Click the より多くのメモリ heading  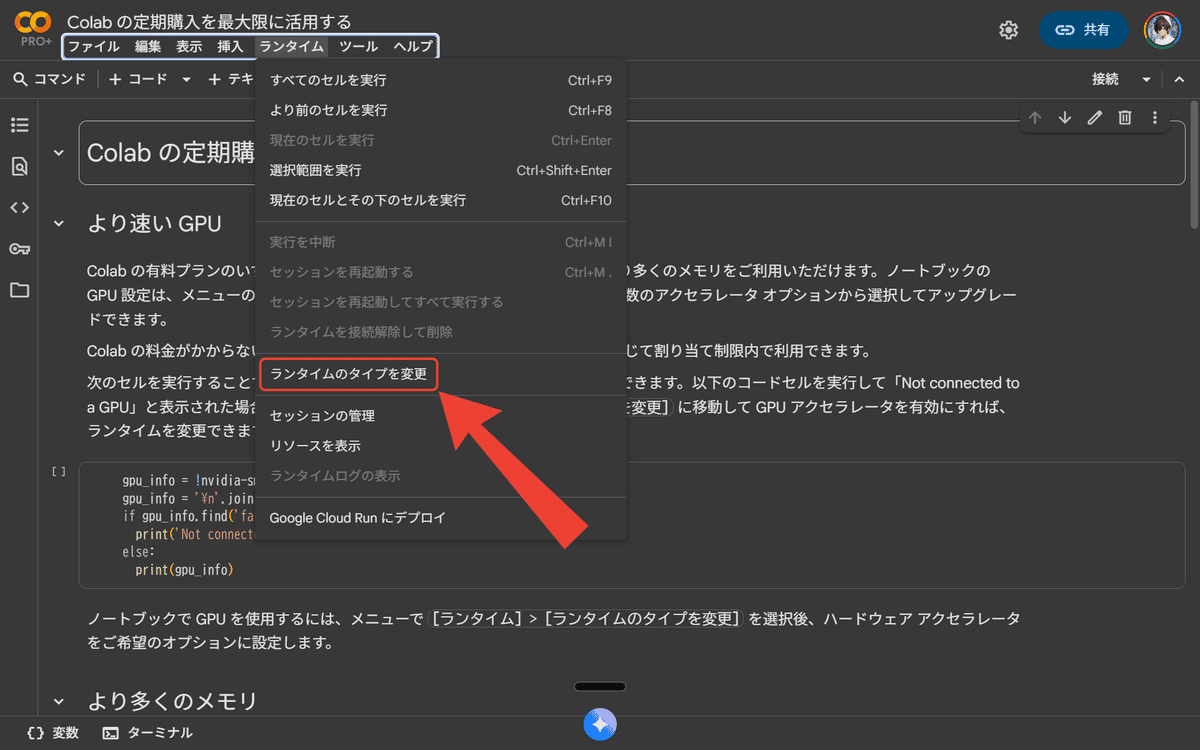pos(172,701)
